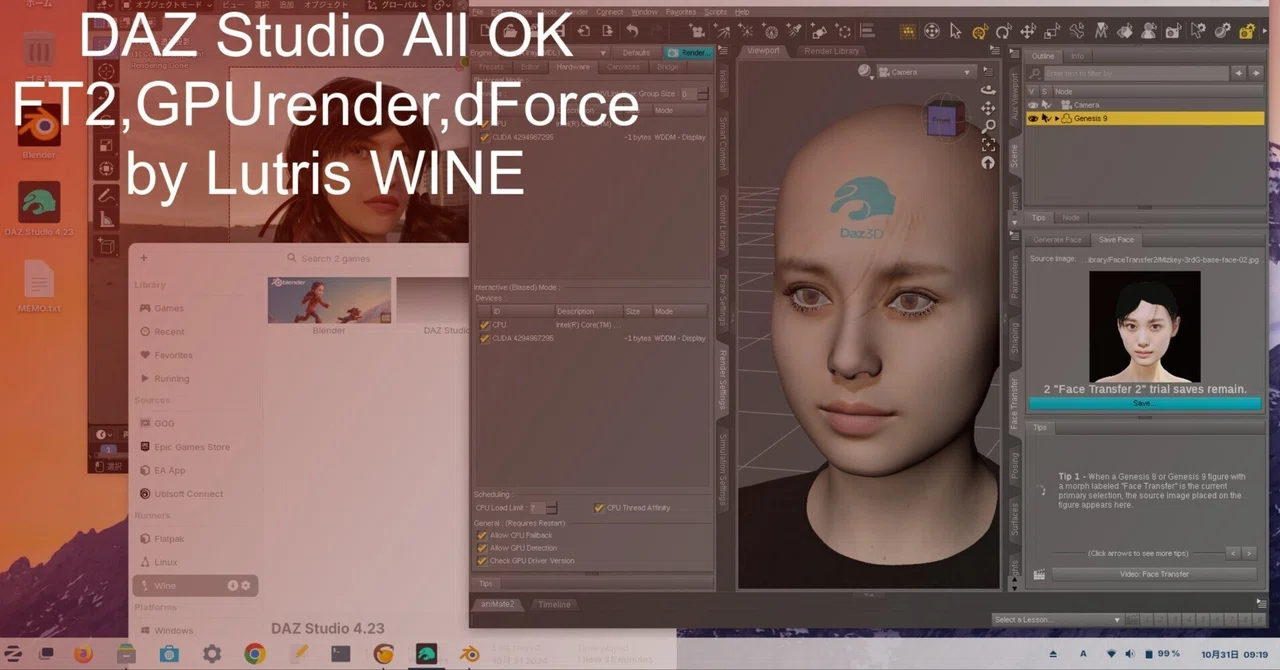This screenshot has height=670, width=1280.
Task: Open the MEMO.txt desktop file
Action: [x=39, y=285]
